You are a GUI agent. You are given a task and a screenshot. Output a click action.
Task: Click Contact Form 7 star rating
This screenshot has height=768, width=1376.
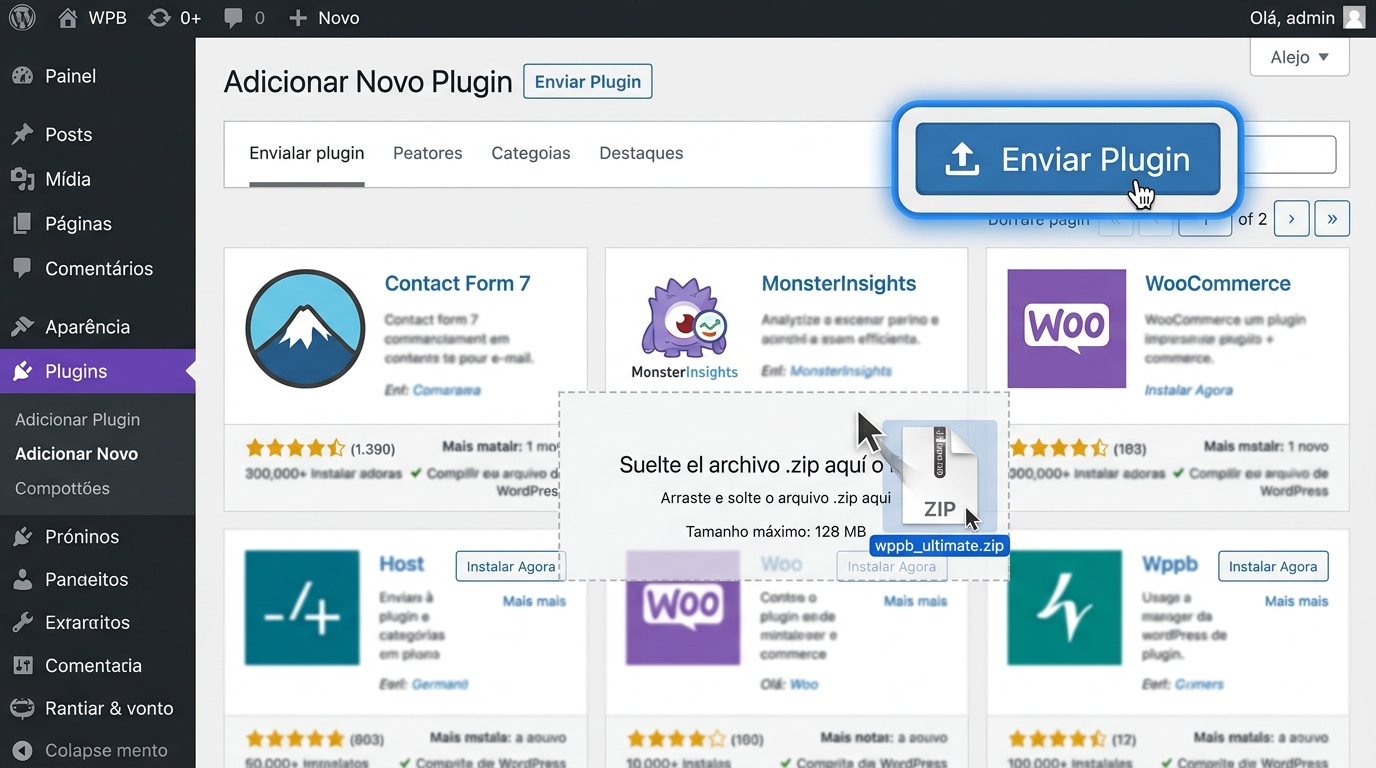tap(295, 449)
